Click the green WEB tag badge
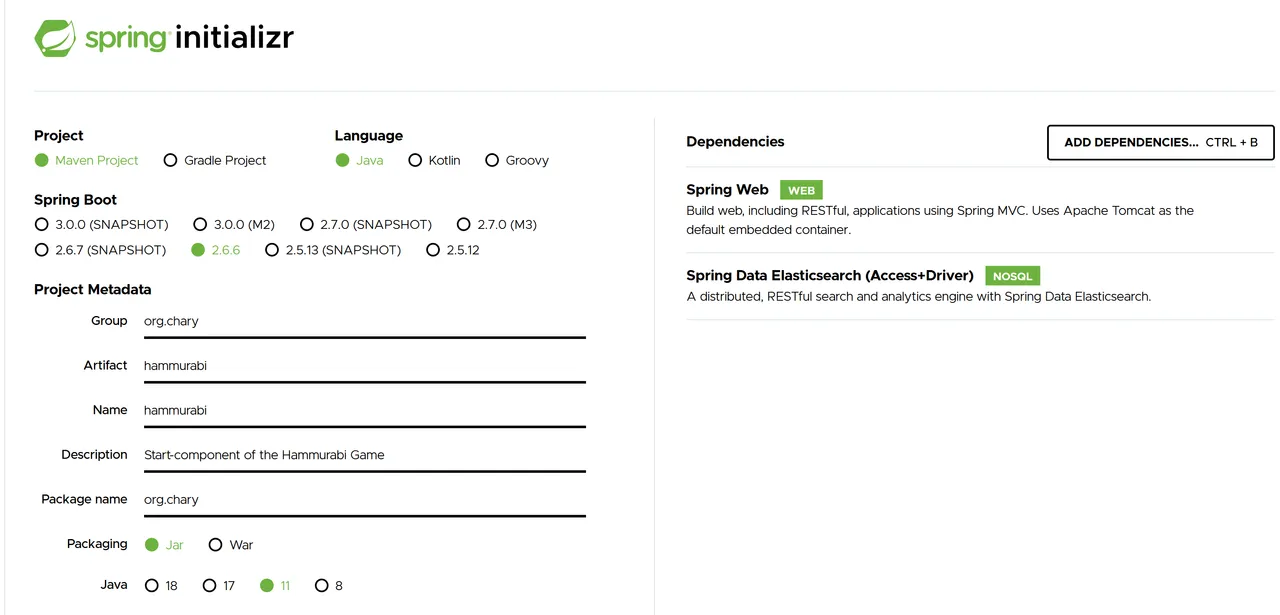 pos(801,190)
